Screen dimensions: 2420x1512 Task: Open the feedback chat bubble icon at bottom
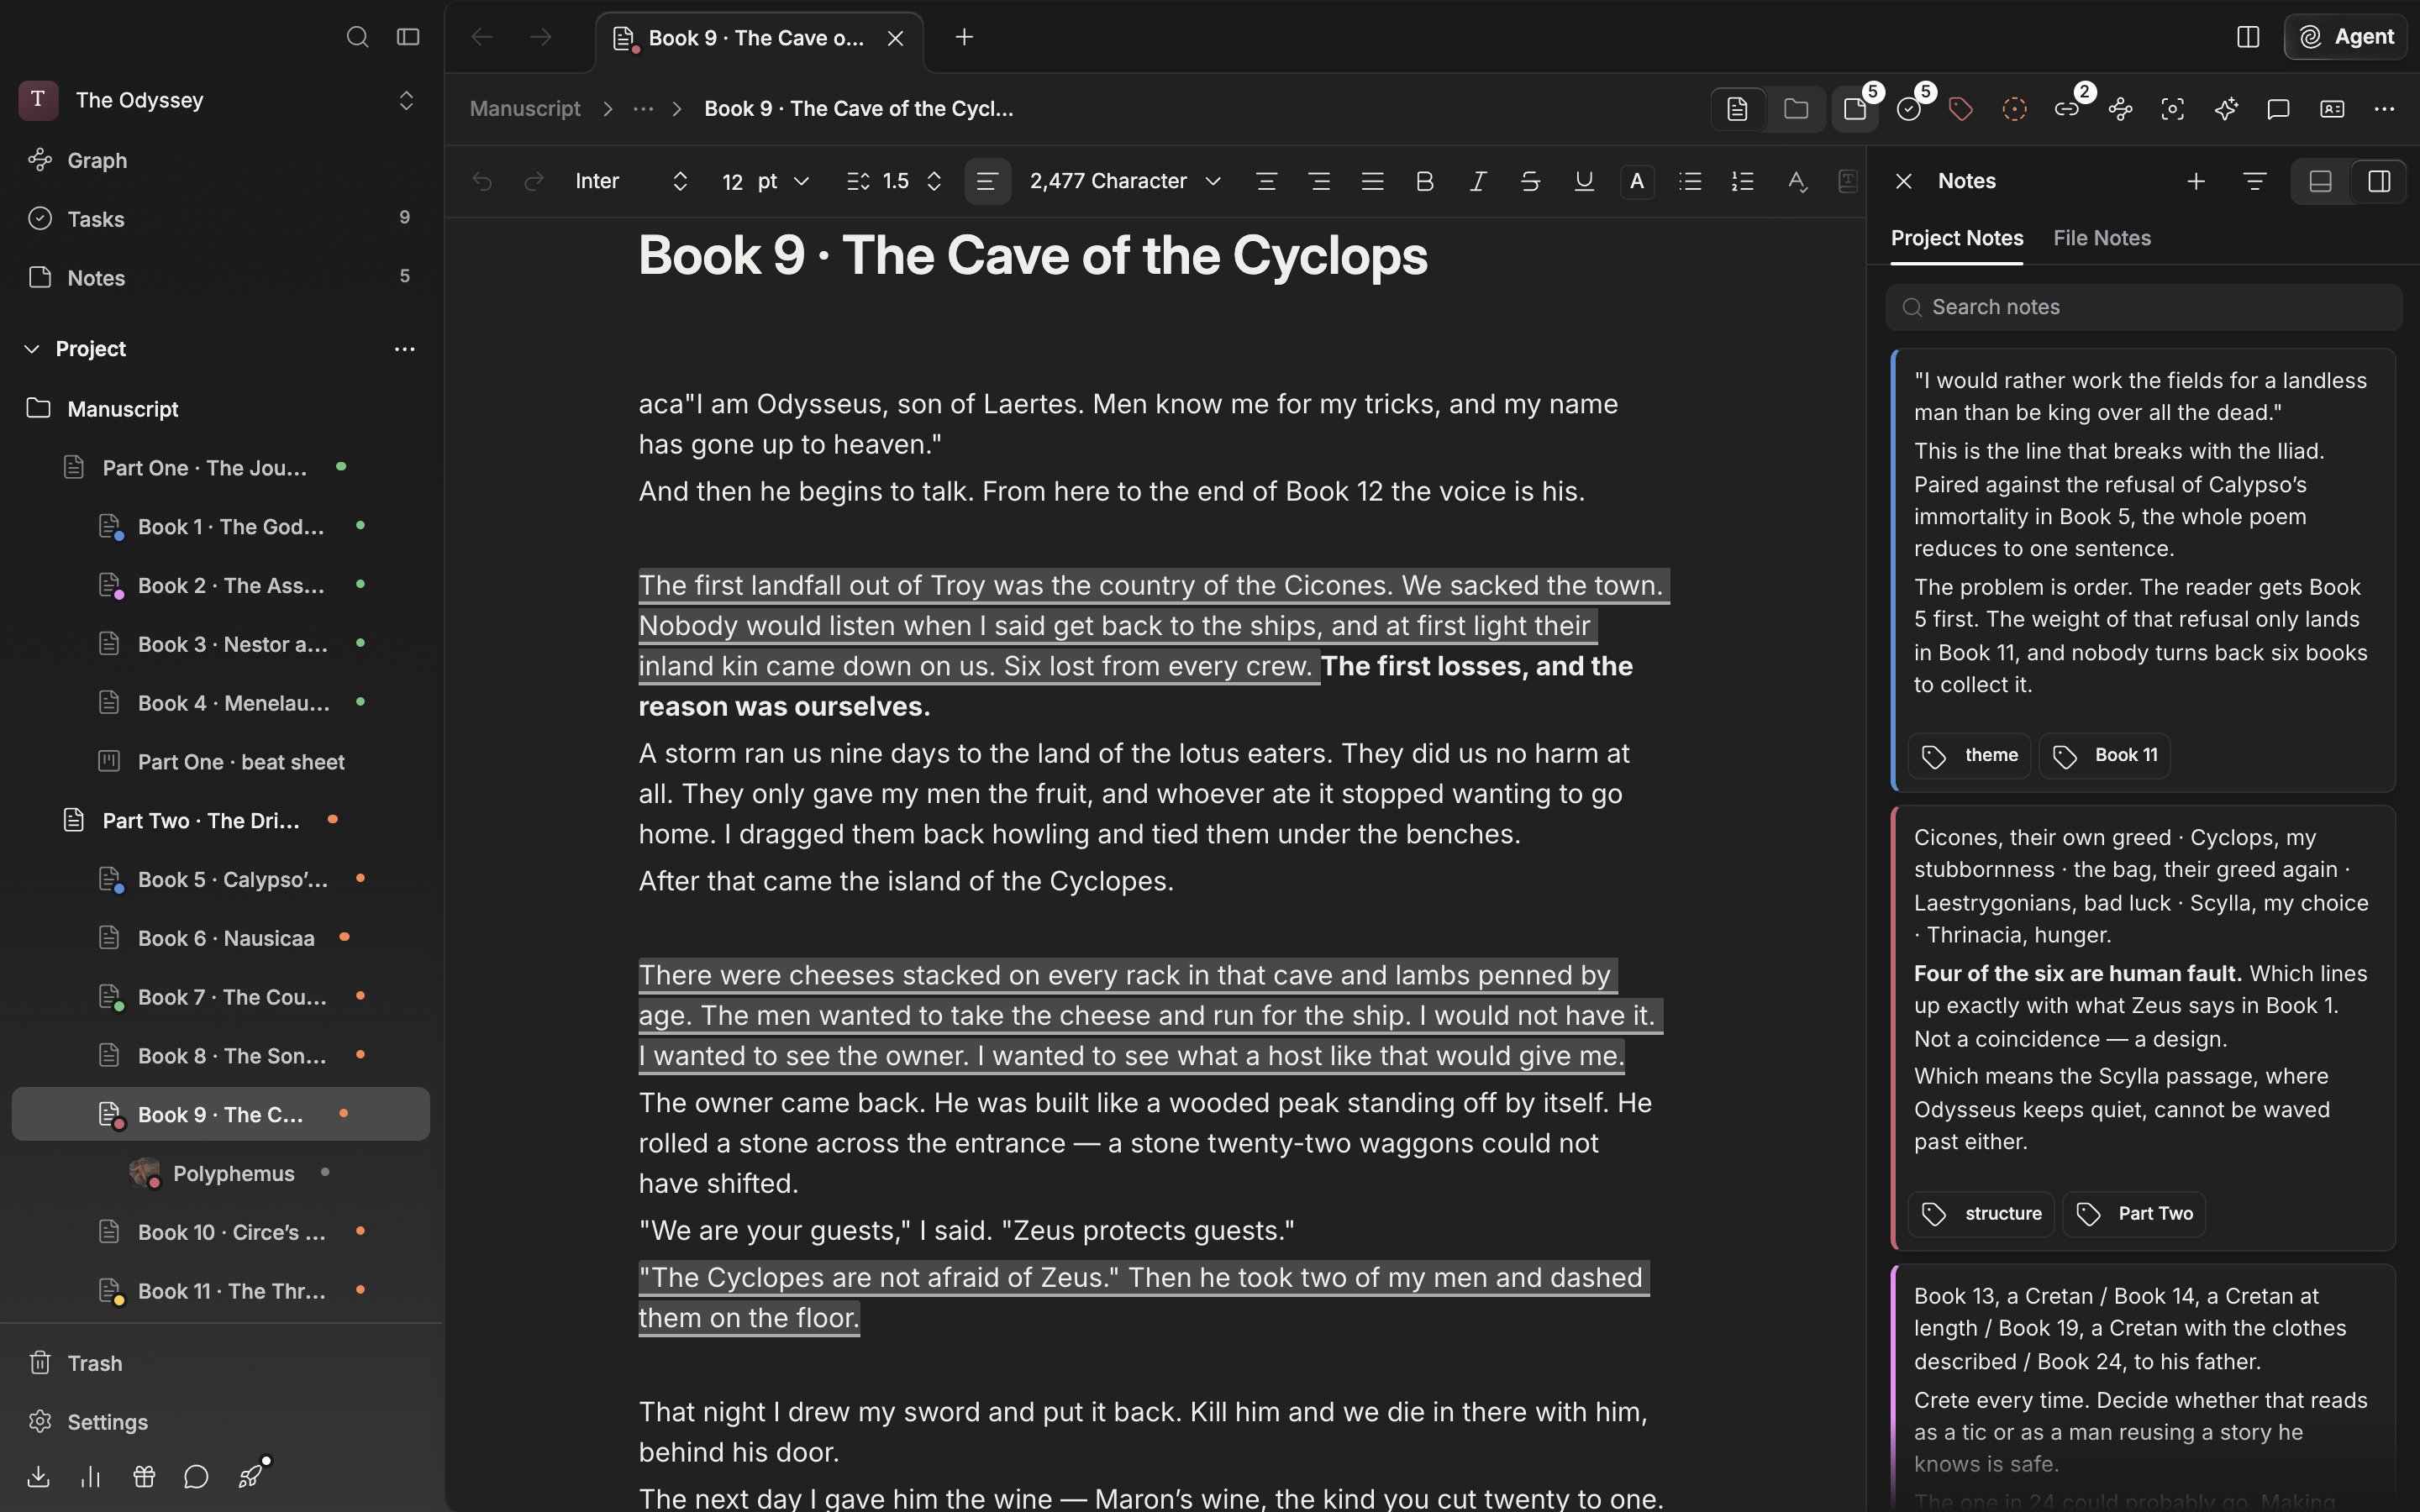pos(197,1476)
